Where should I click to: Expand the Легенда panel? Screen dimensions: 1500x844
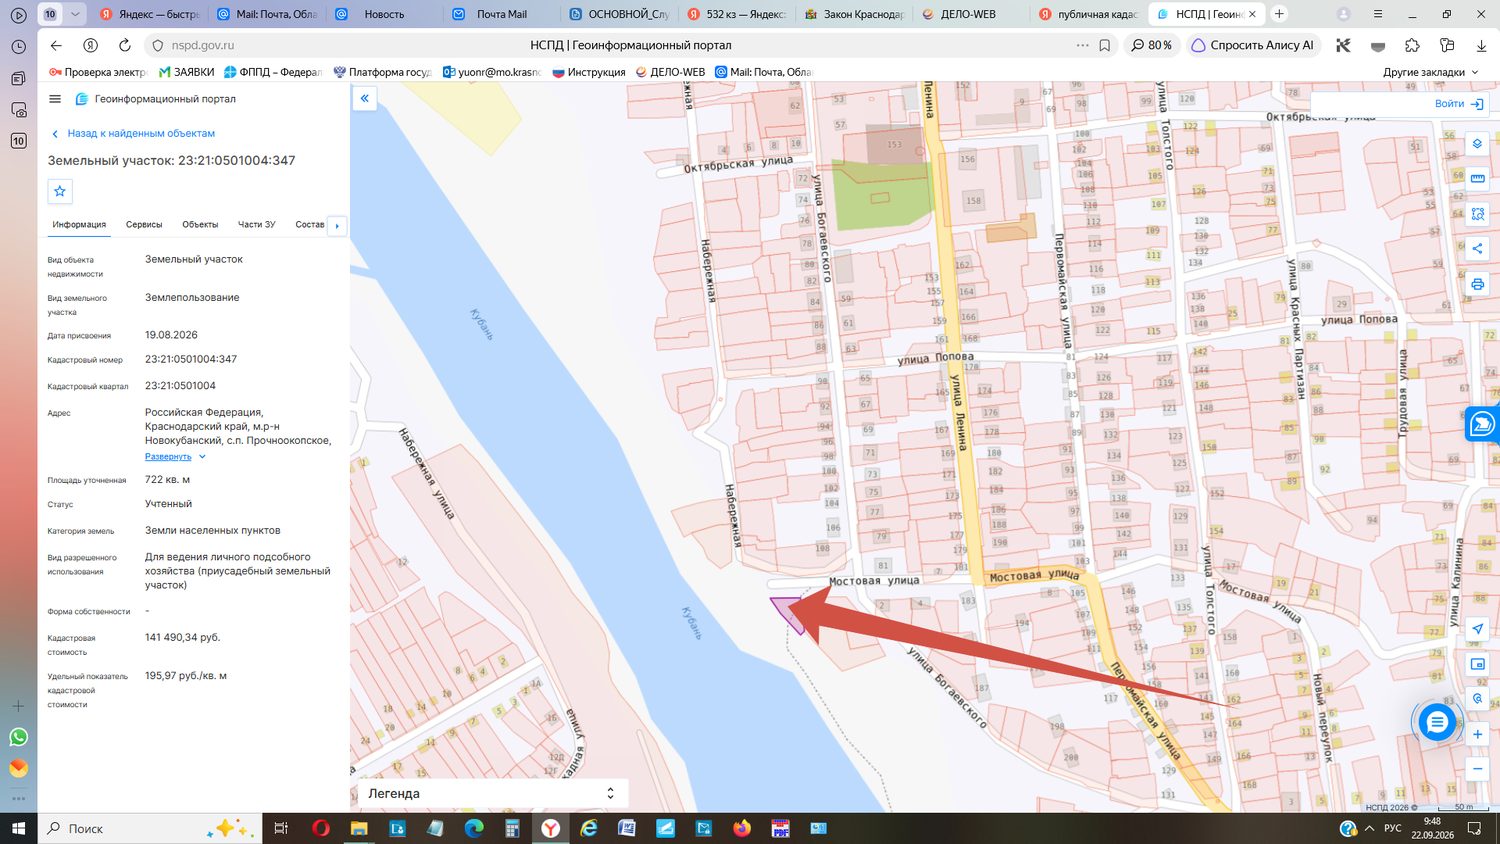point(492,793)
